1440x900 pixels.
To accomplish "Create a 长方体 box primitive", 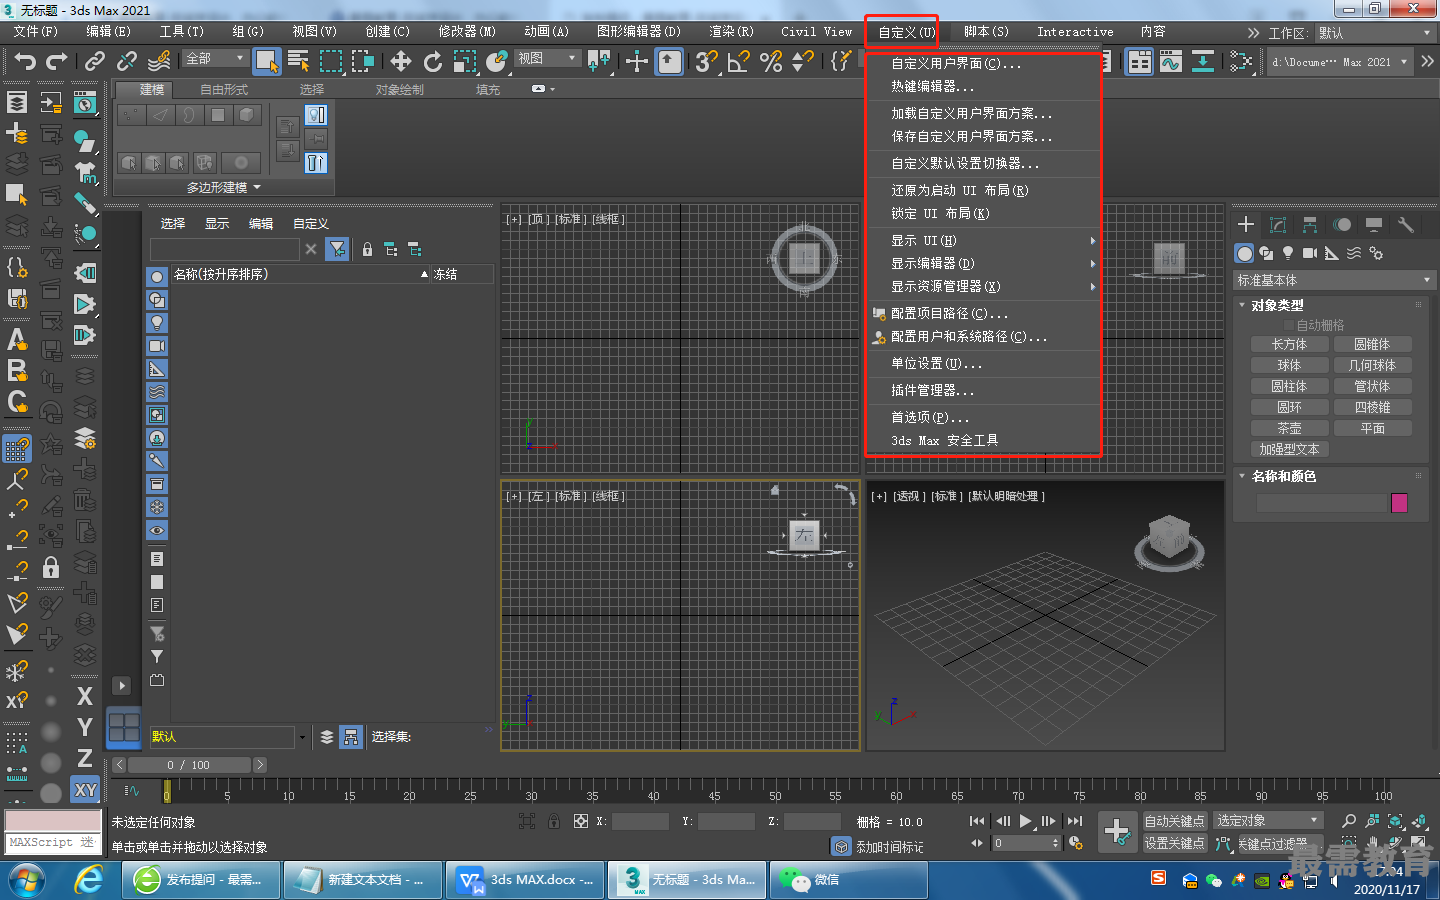I will 1289,344.
